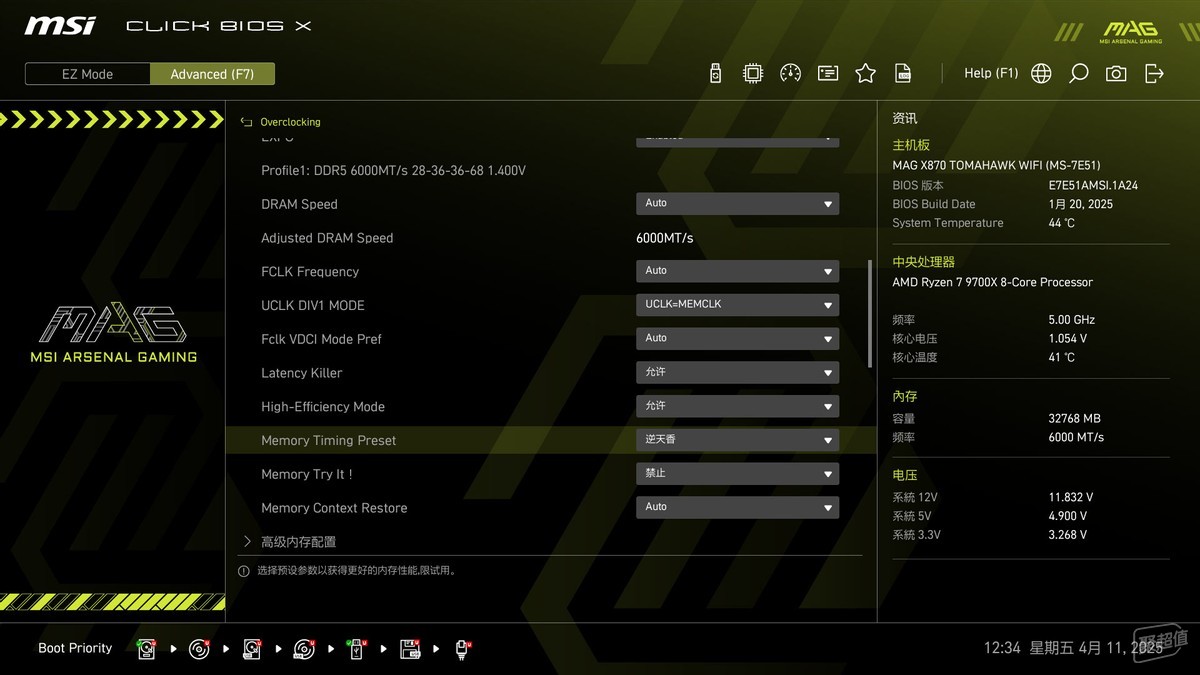Select the CD/DVD disc boot device
The image size is (1200, 675).
pyautogui.click(x=199, y=649)
